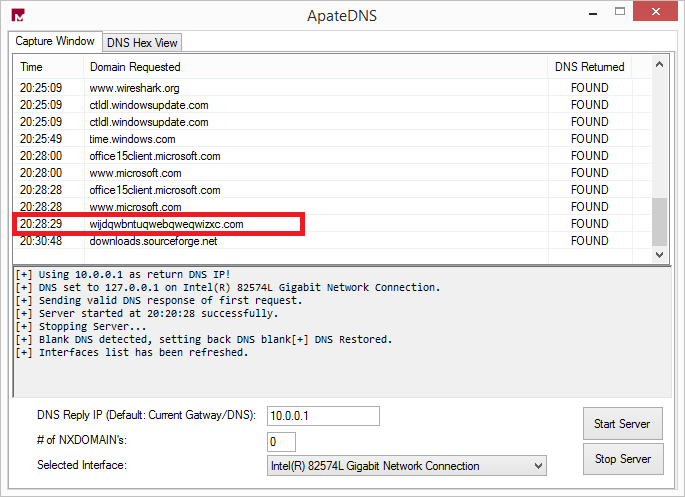Image resolution: width=685 pixels, height=497 pixels.
Task: Click the DNS Reply IP input field
Action: [323, 416]
